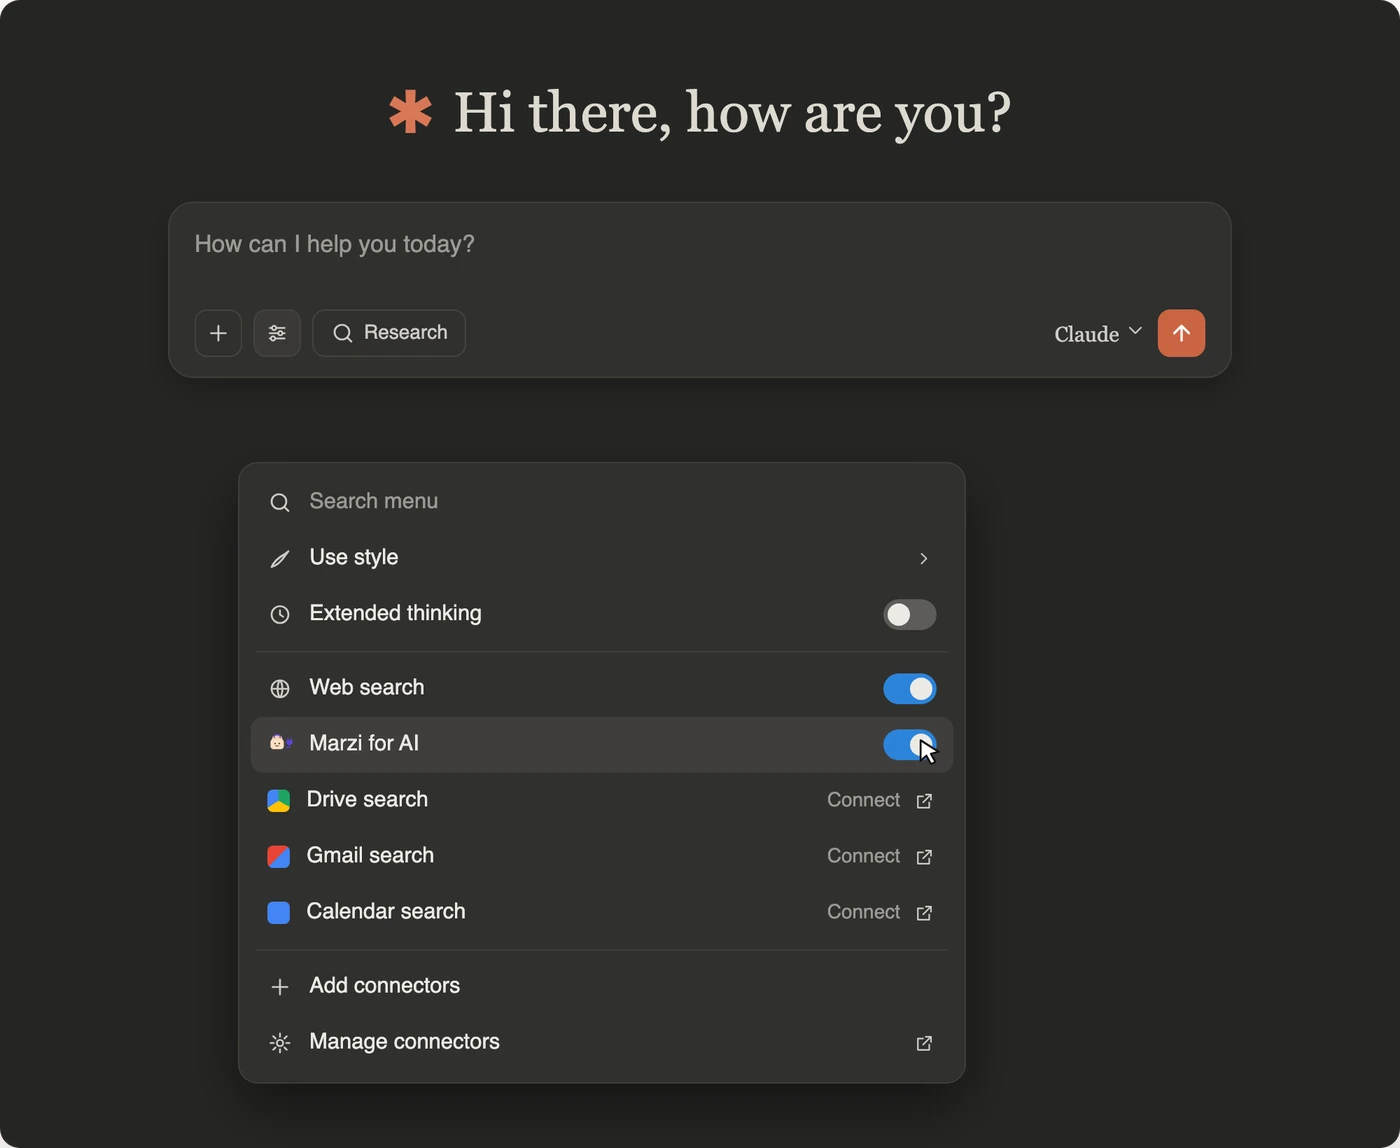Image resolution: width=1400 pixels, height=1148 pixels.
Task: Open the Claude model selector dropdown
Action: pyautogui.click(x=1098, y=333)
